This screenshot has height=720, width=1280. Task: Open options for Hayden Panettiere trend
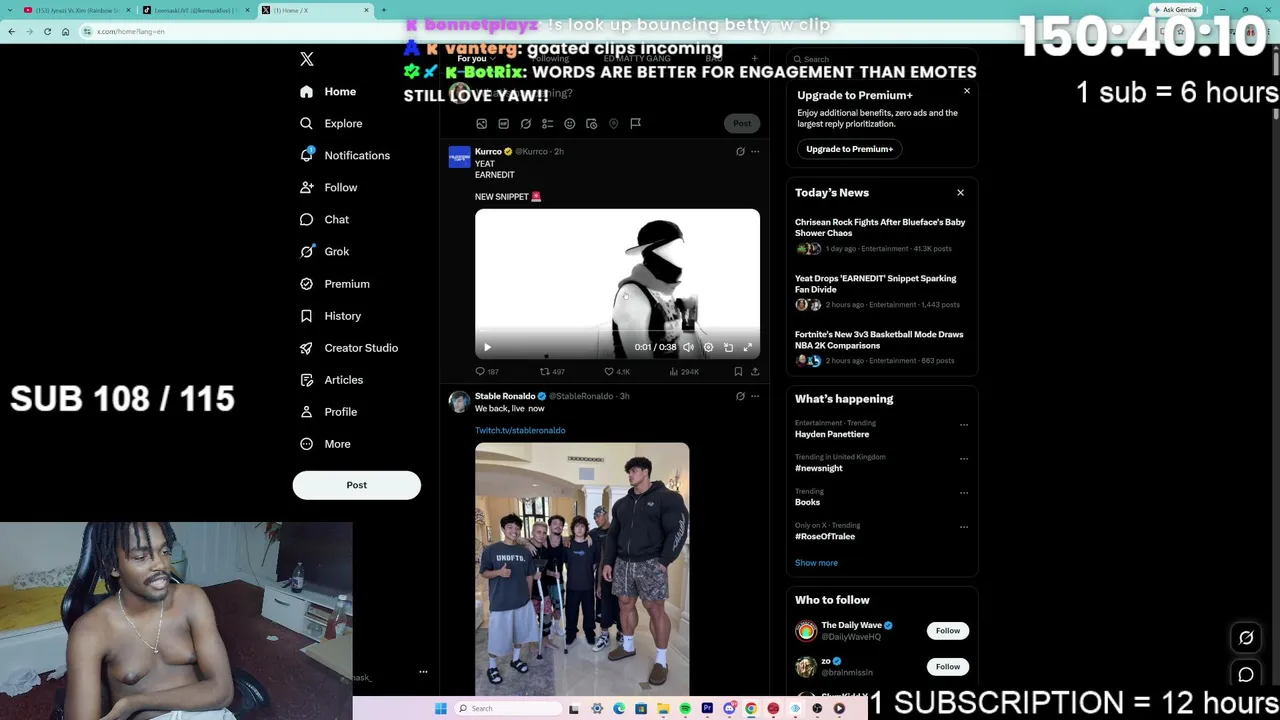[964, 425]
